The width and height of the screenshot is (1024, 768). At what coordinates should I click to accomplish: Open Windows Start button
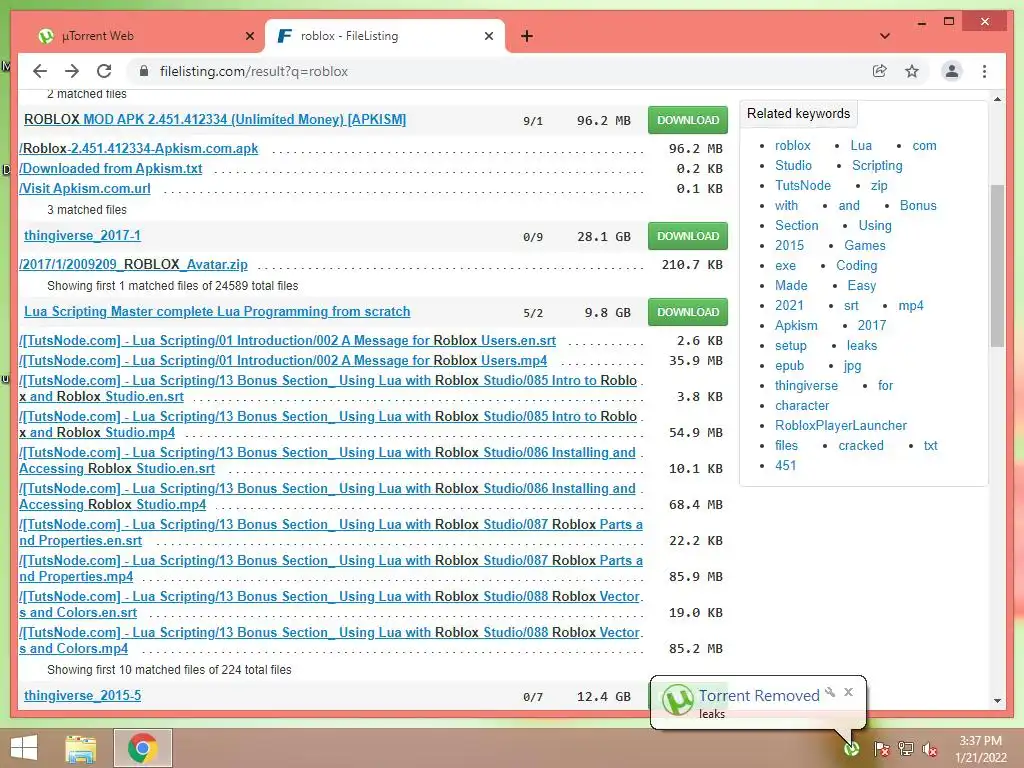coord(24,748)
